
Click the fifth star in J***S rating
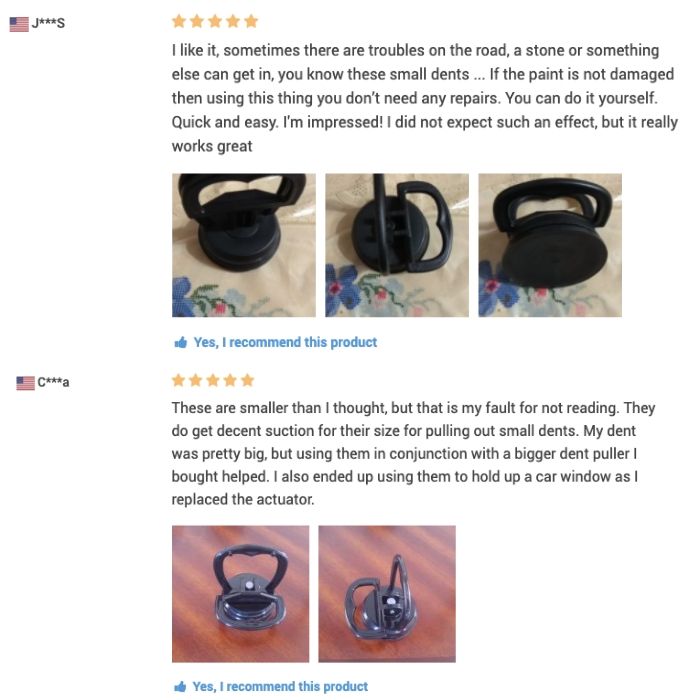(251, 21)
